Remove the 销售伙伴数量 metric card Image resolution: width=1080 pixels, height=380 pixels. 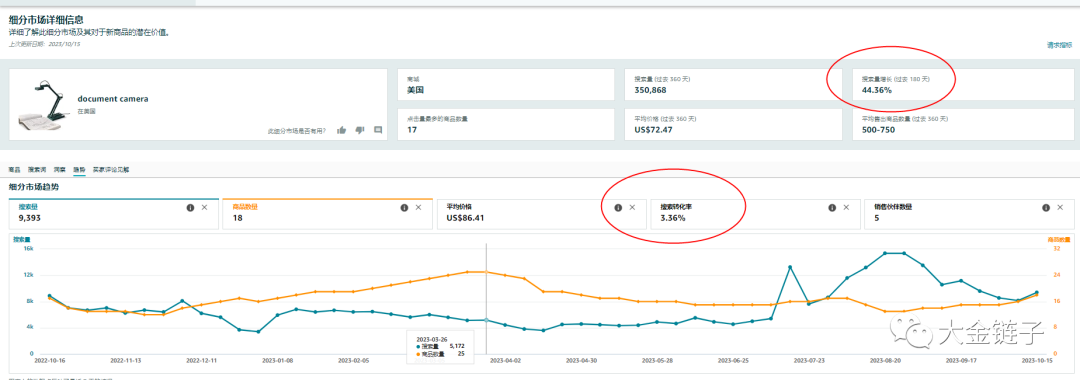point(1061,207)
